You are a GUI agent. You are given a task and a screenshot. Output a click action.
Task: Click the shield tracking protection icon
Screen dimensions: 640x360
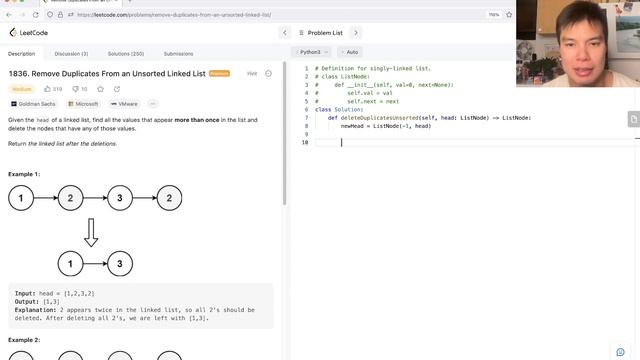(x=50, y=15)
